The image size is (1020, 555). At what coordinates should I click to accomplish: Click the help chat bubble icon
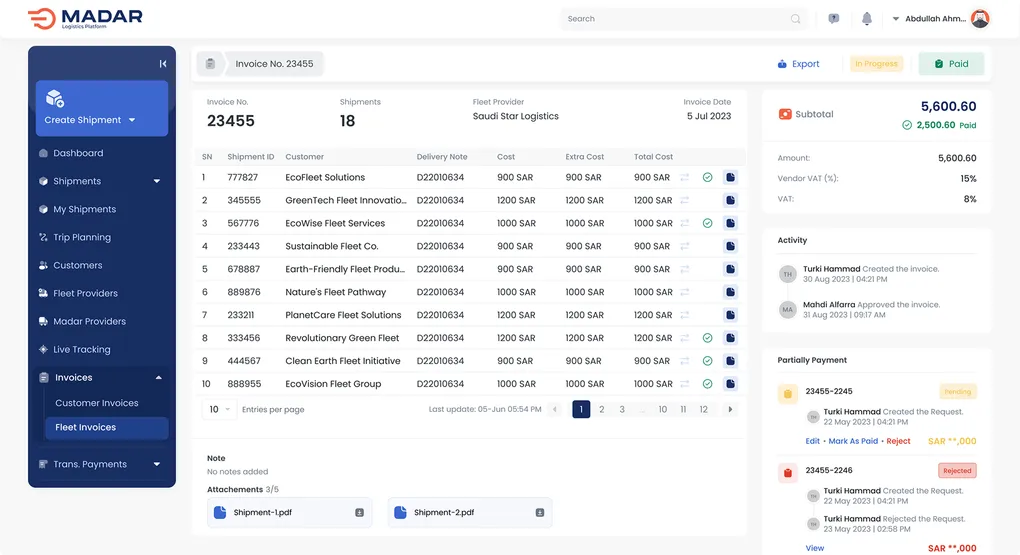pyautogui.click(x=834, y=19)
